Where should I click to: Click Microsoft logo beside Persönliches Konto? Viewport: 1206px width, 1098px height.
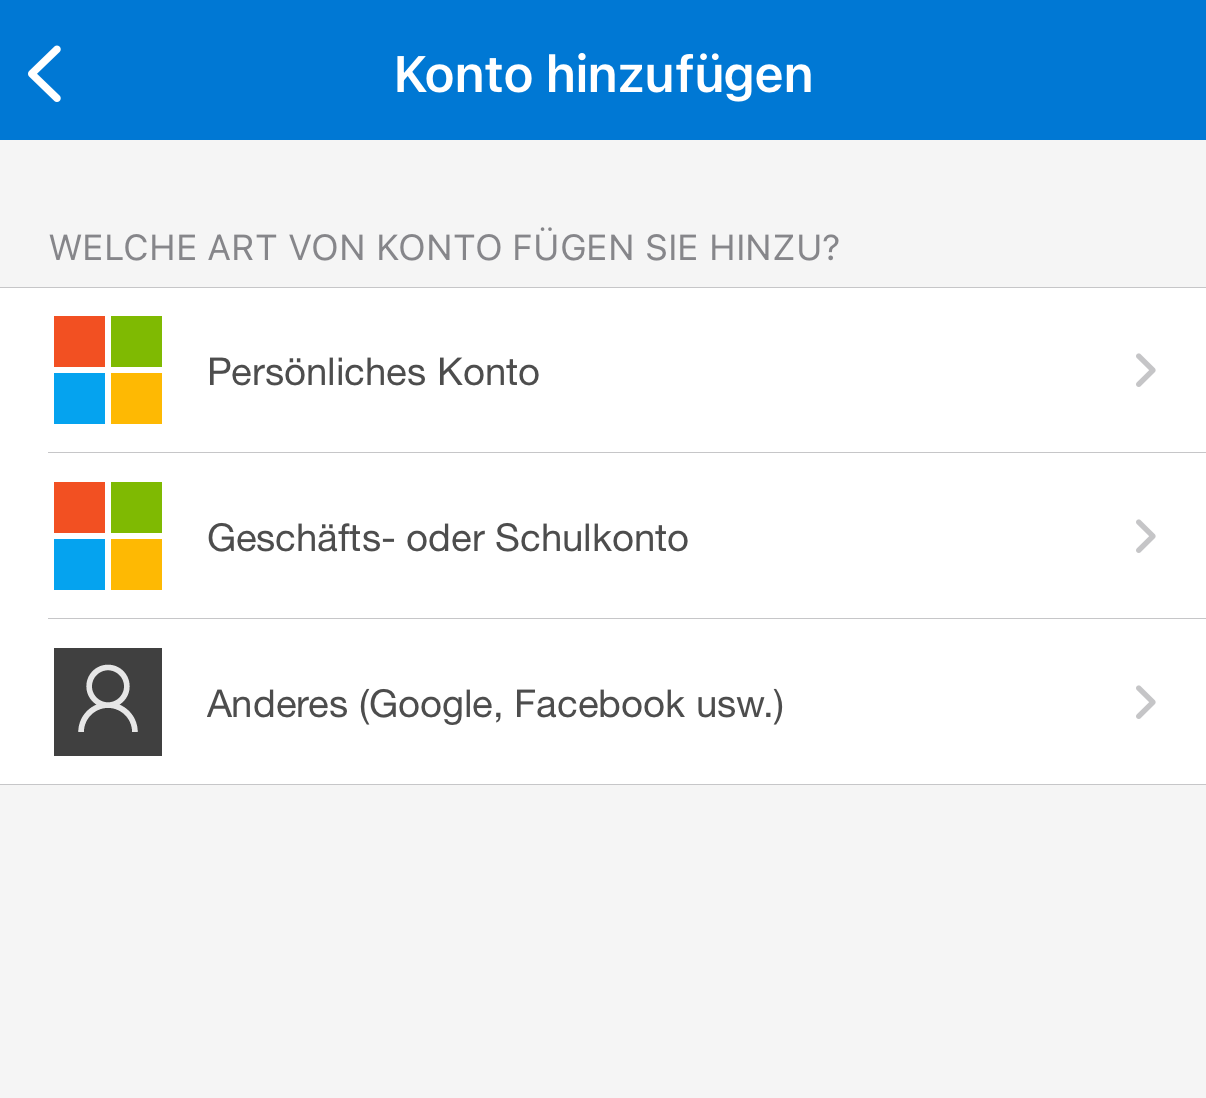108,370
